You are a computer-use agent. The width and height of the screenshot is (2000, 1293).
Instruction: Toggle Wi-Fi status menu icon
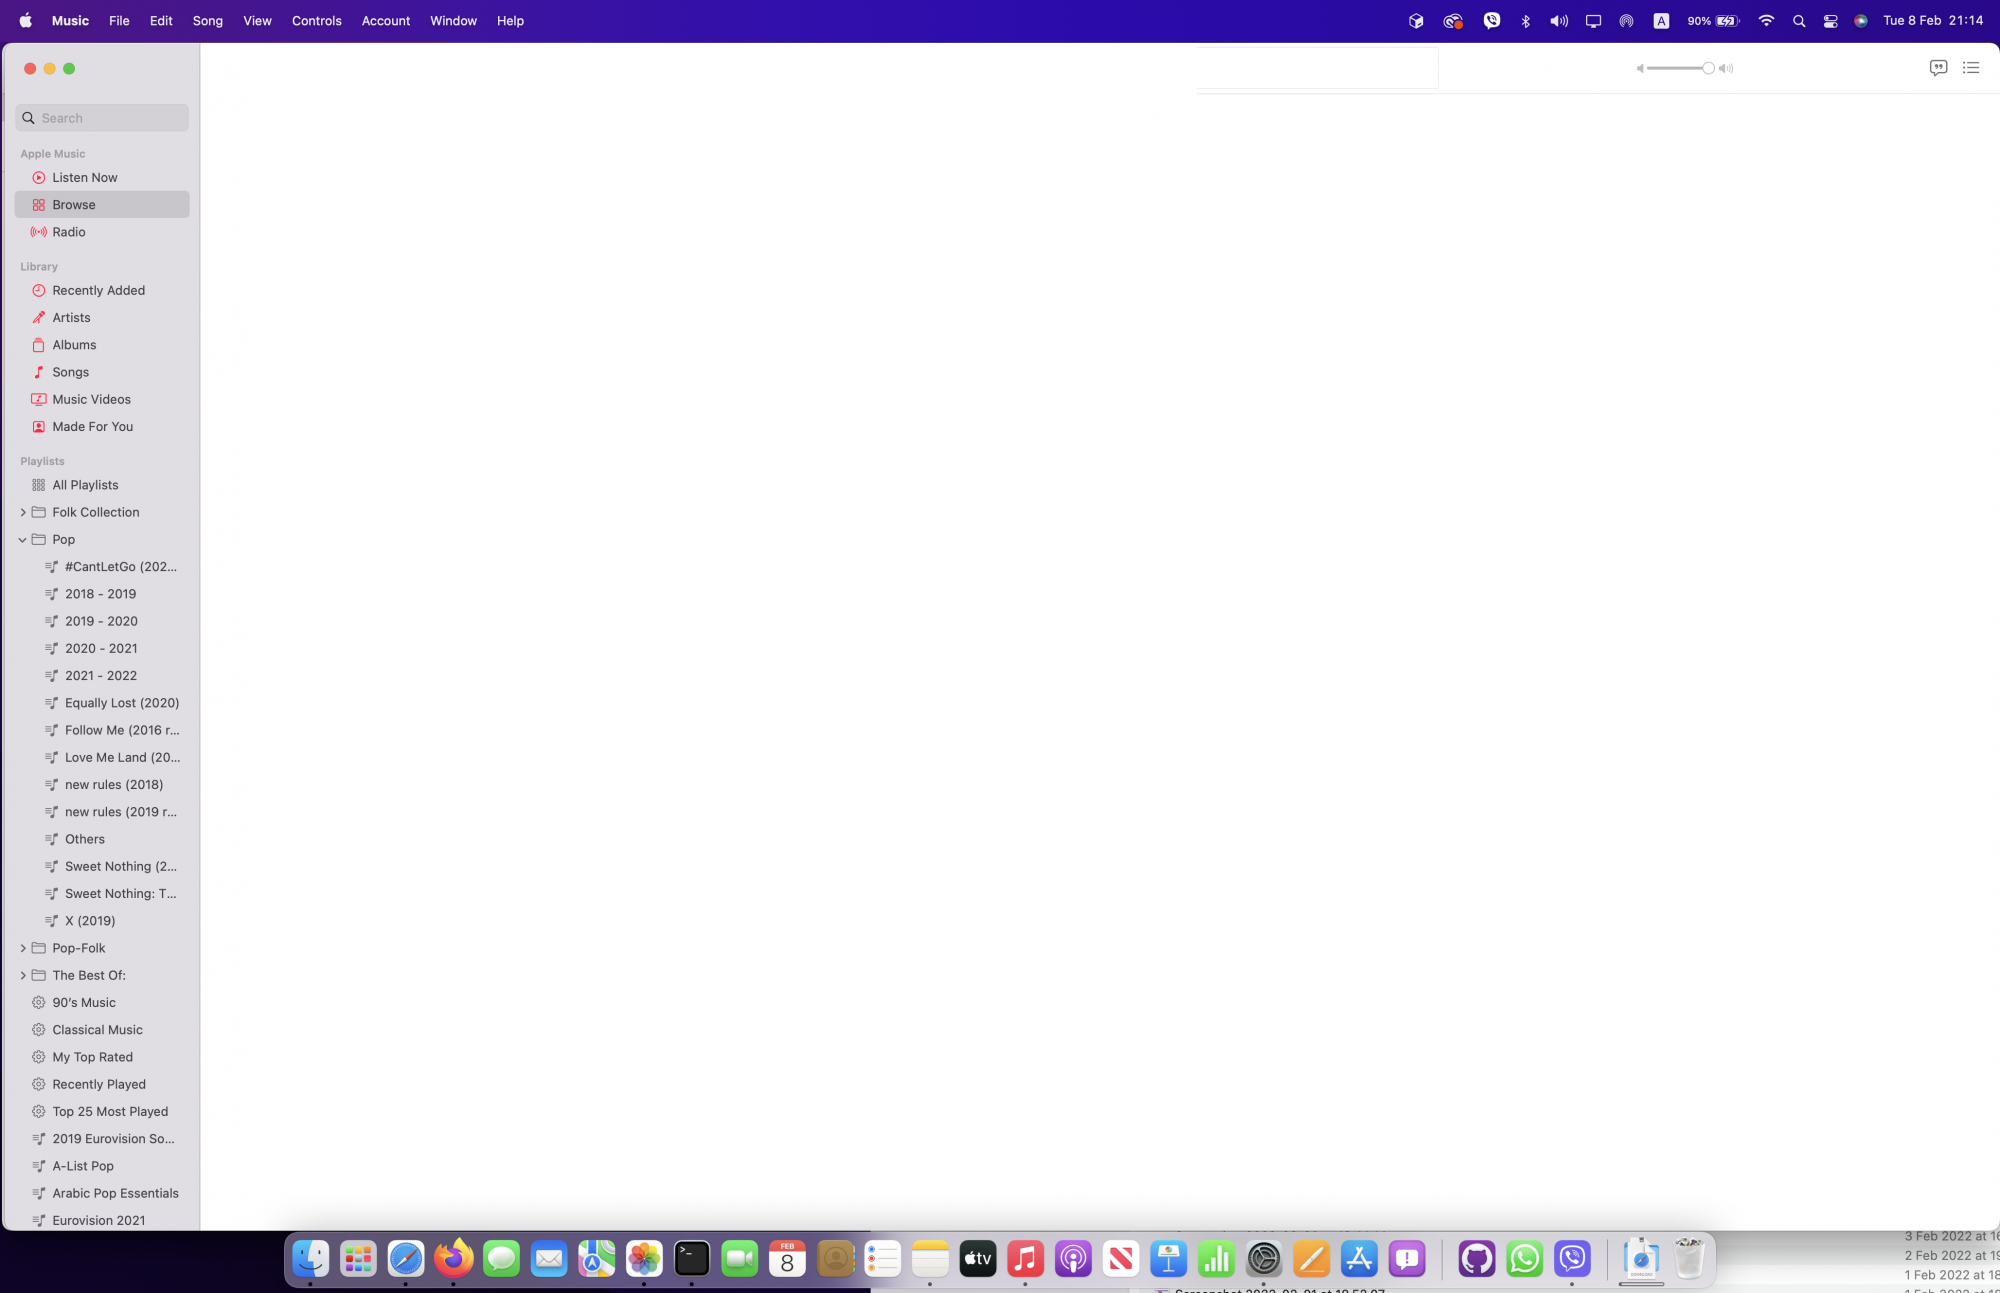[1766, 21]
